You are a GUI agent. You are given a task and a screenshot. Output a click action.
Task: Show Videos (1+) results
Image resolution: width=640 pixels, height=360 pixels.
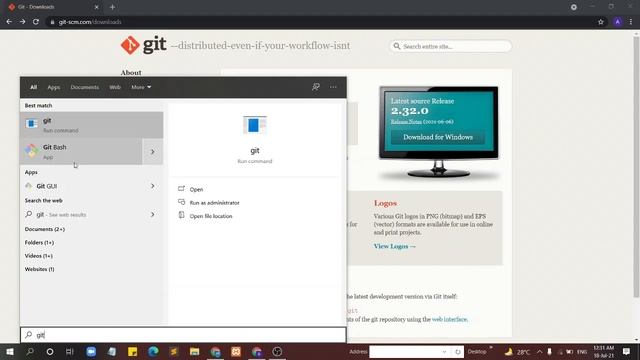click(38, 256)
